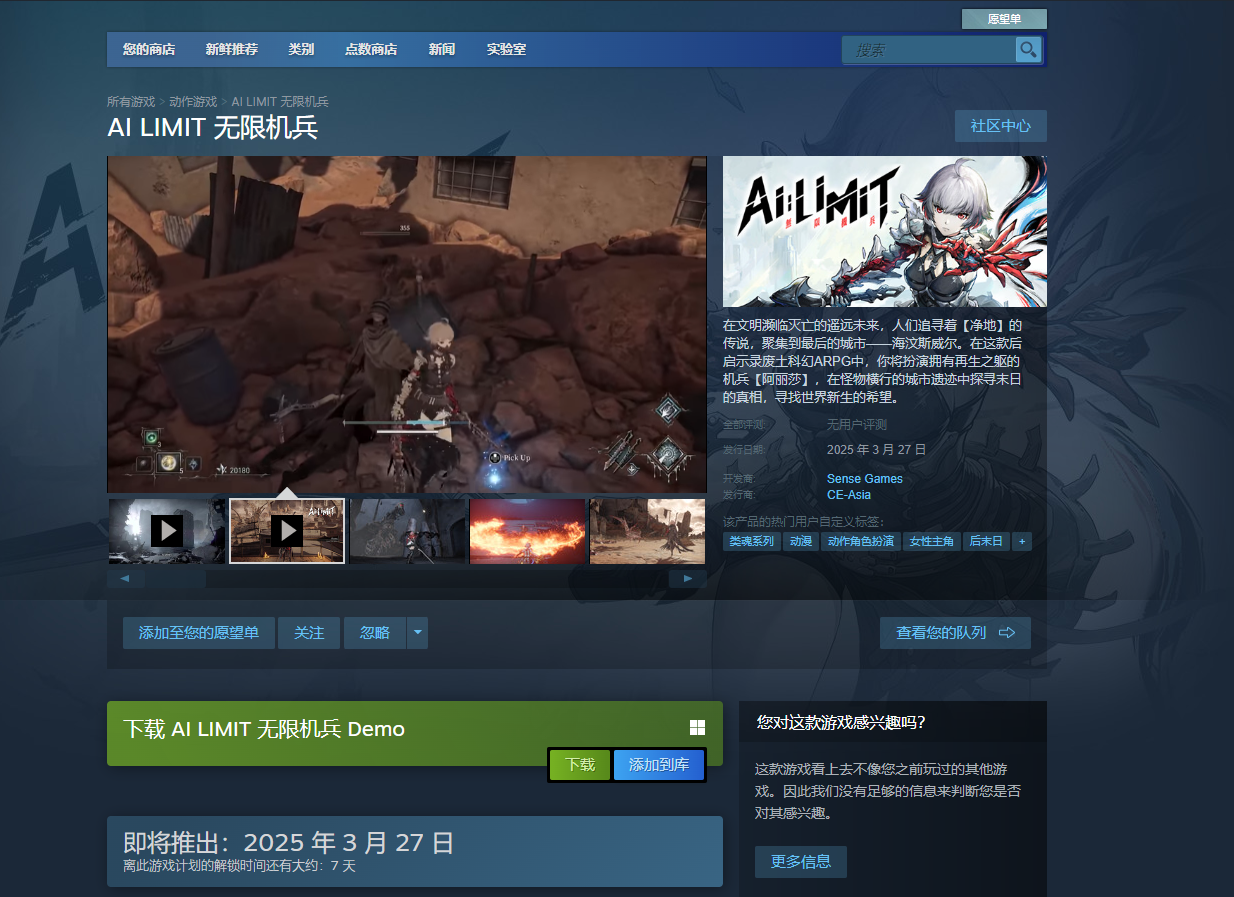The width and height of the screenshot is (1234, 897).
Task: Click the 无用户评测 review text
Action: [857, 425]
